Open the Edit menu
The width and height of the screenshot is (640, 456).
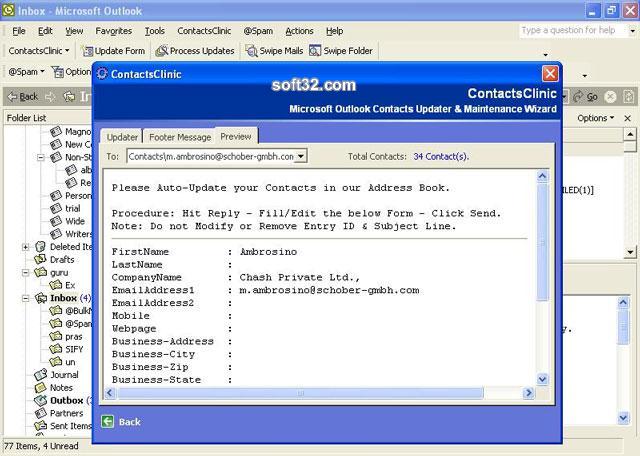tap(45, 31)
